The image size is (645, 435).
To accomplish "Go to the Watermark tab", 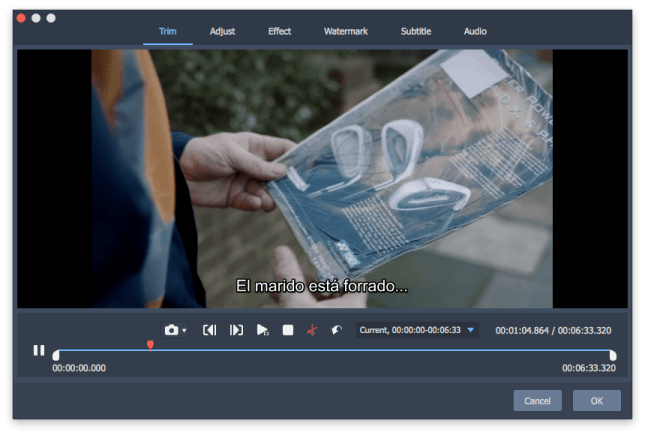I will 346,32.
